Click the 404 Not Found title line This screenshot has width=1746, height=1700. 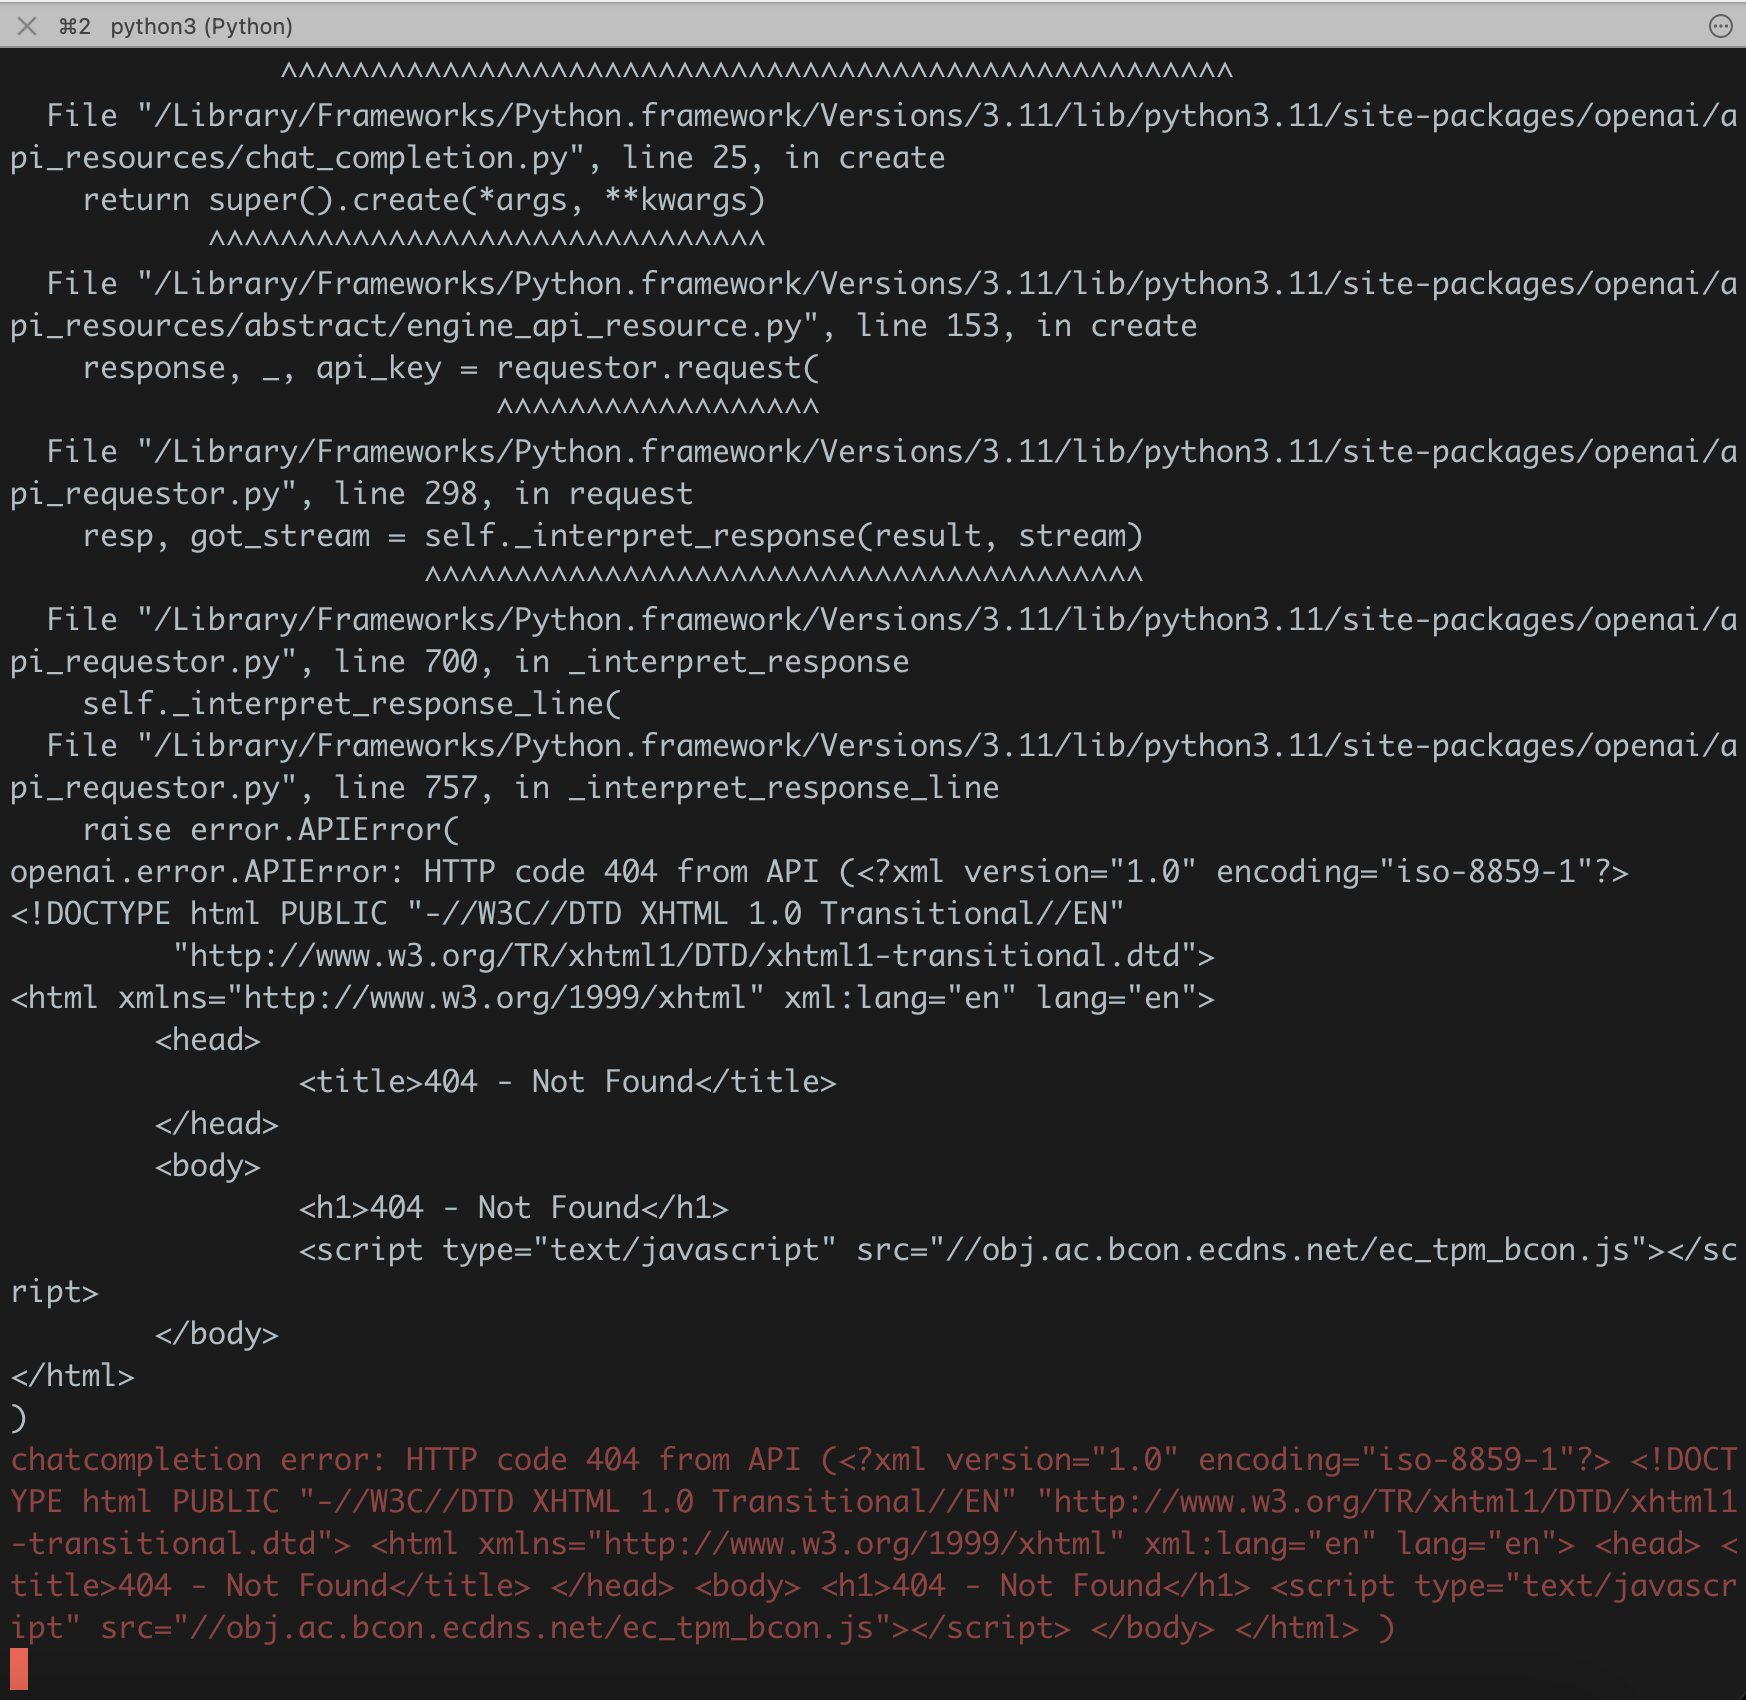568,1081
